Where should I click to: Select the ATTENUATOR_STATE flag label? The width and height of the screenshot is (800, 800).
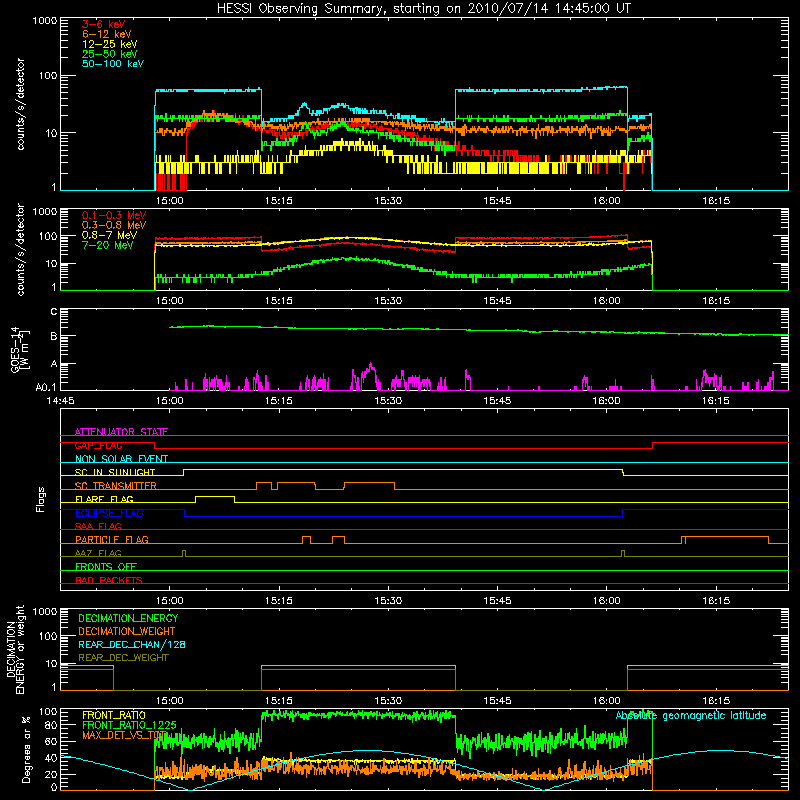[121, 432]
